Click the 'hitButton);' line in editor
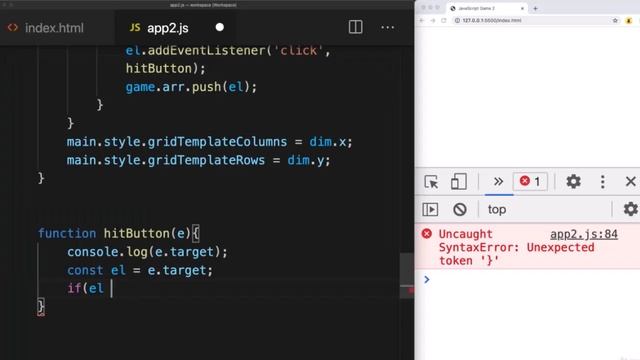Viewport: 640px width, 360px height. pos(165,69)
